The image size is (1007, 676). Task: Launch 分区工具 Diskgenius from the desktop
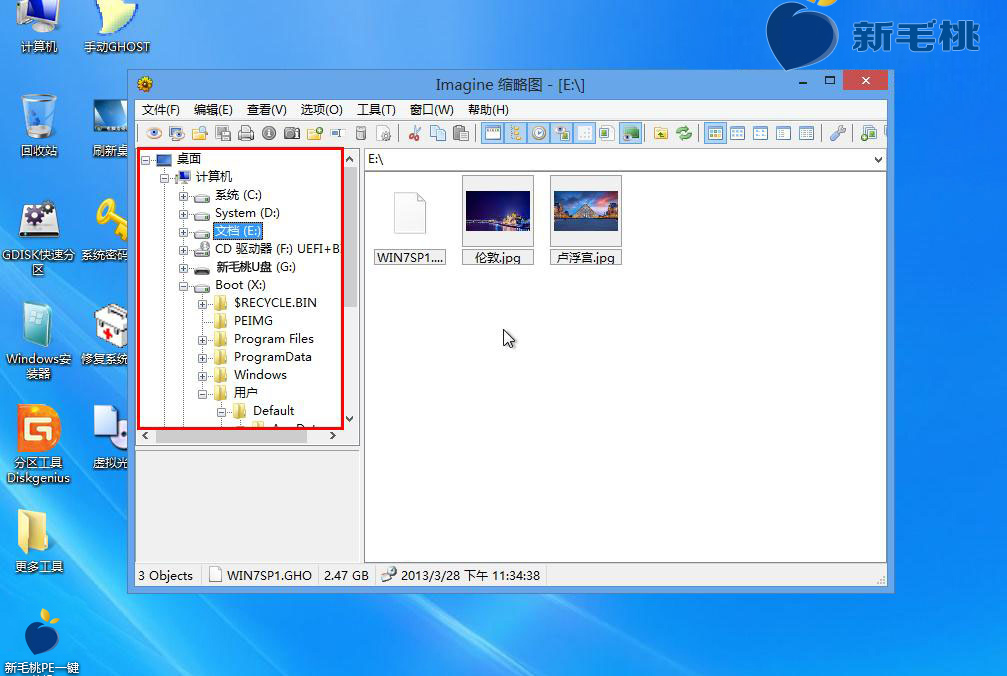pos(39,444)
